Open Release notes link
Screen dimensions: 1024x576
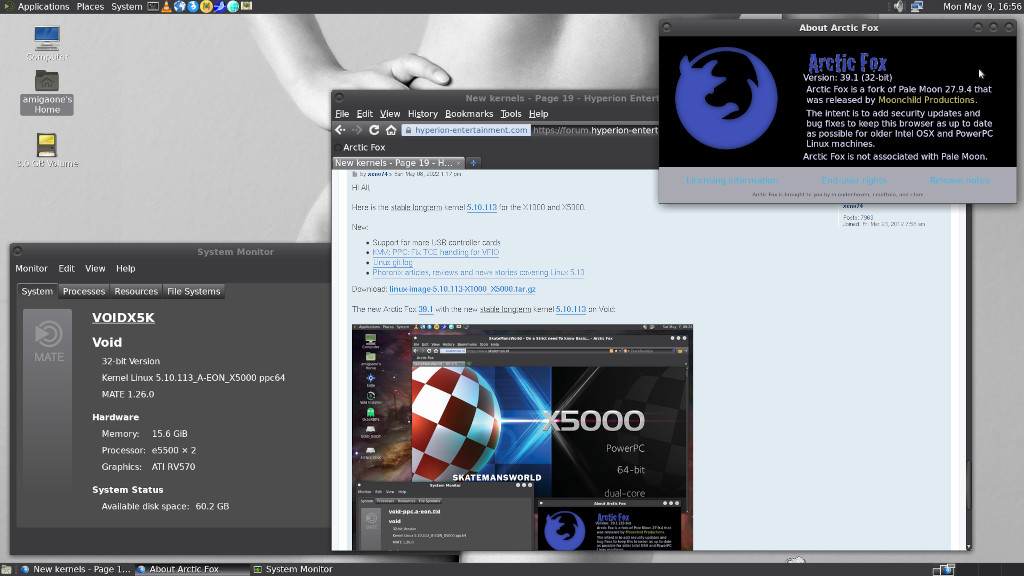coord(959,180)
